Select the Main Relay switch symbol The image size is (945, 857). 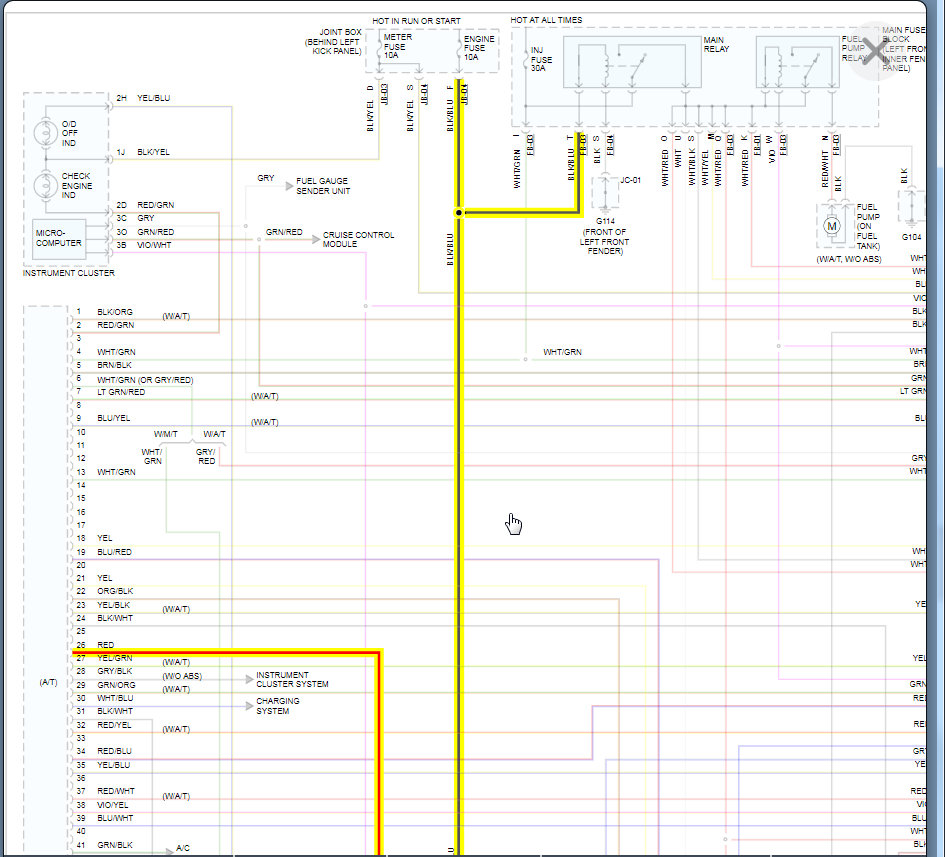coord(638,66)
